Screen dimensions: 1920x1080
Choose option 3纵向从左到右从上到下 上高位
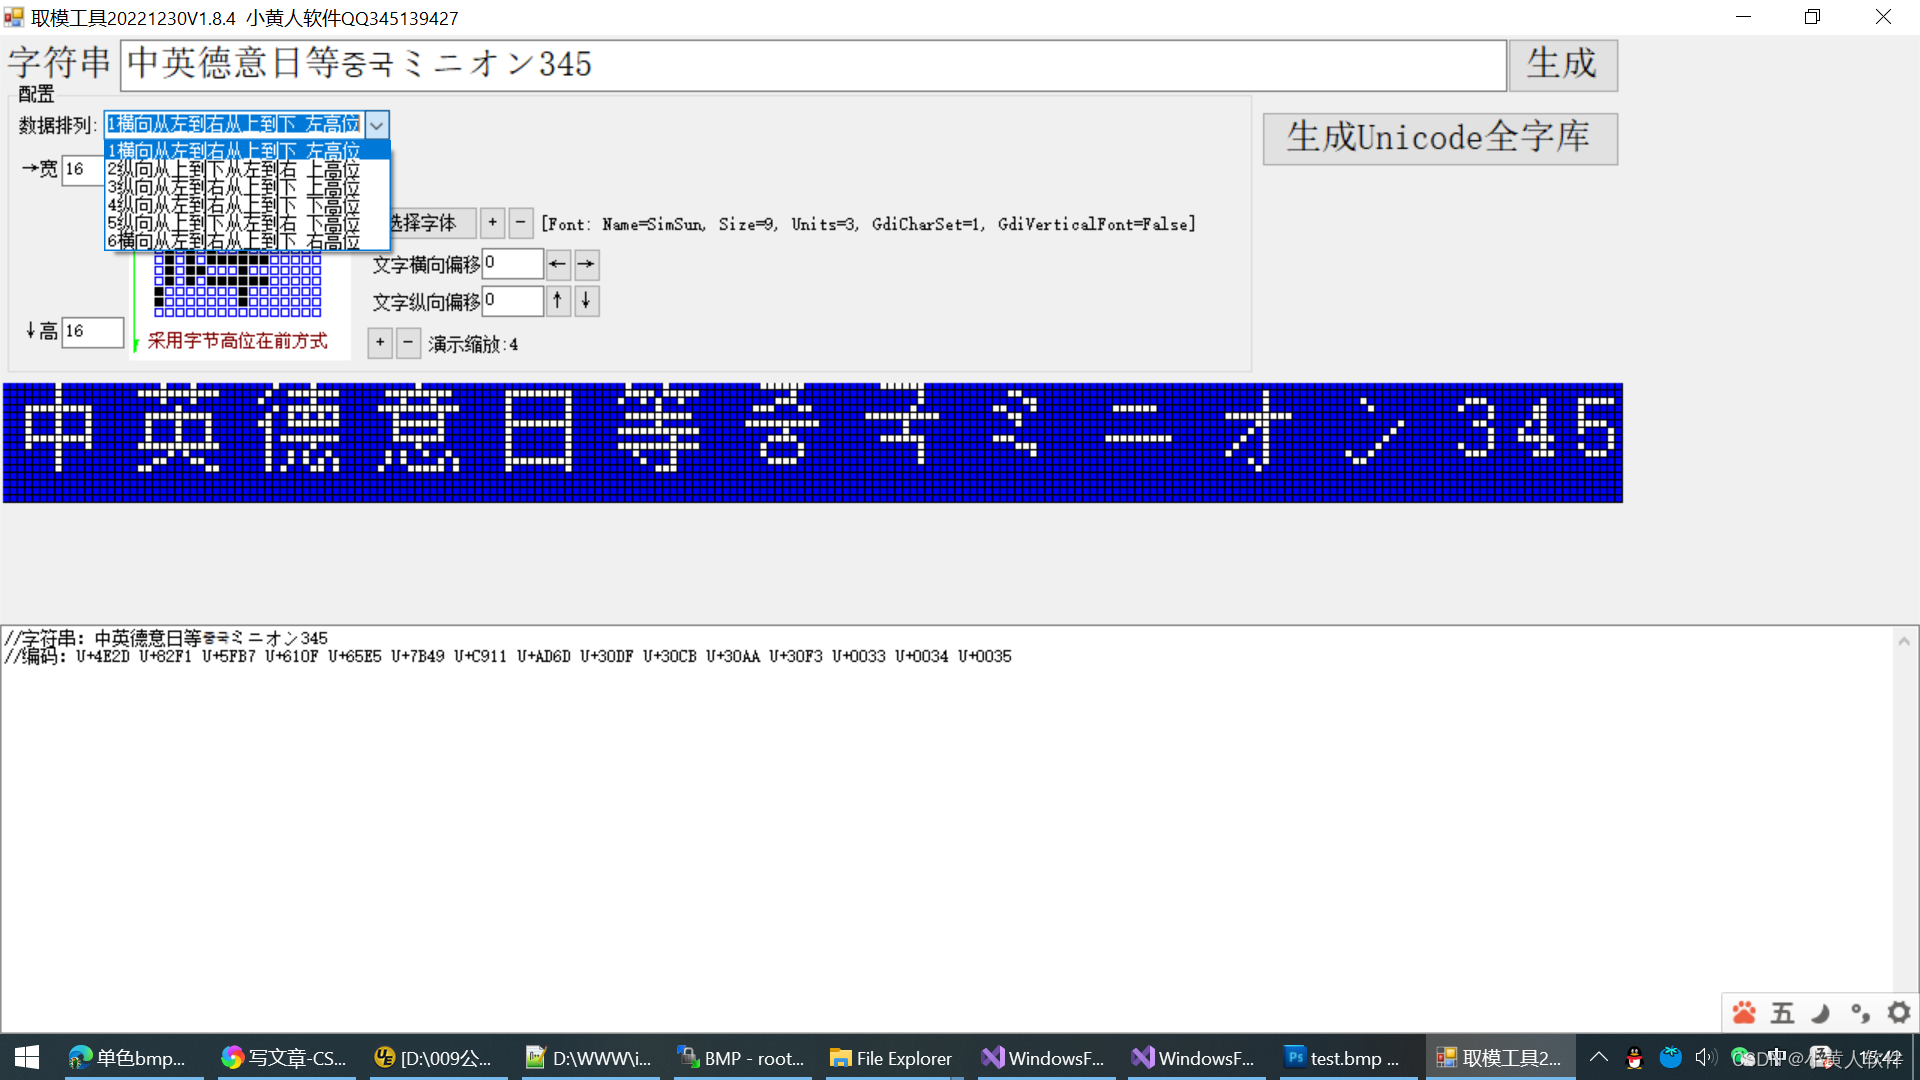click(x=235, y=188)
